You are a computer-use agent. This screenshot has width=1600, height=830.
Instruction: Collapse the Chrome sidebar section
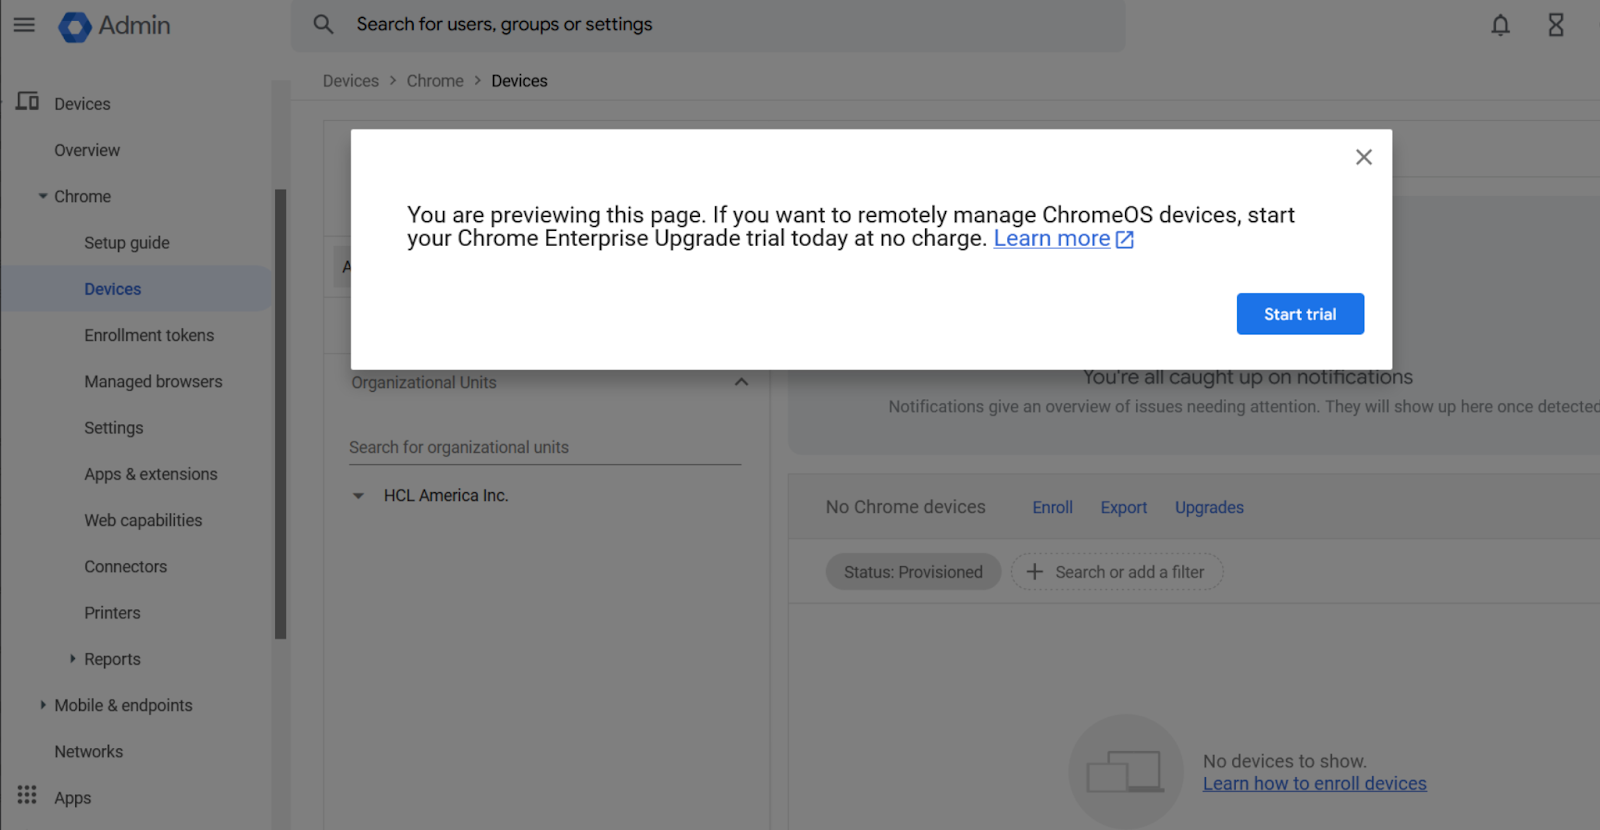click(x=43, y=196)
